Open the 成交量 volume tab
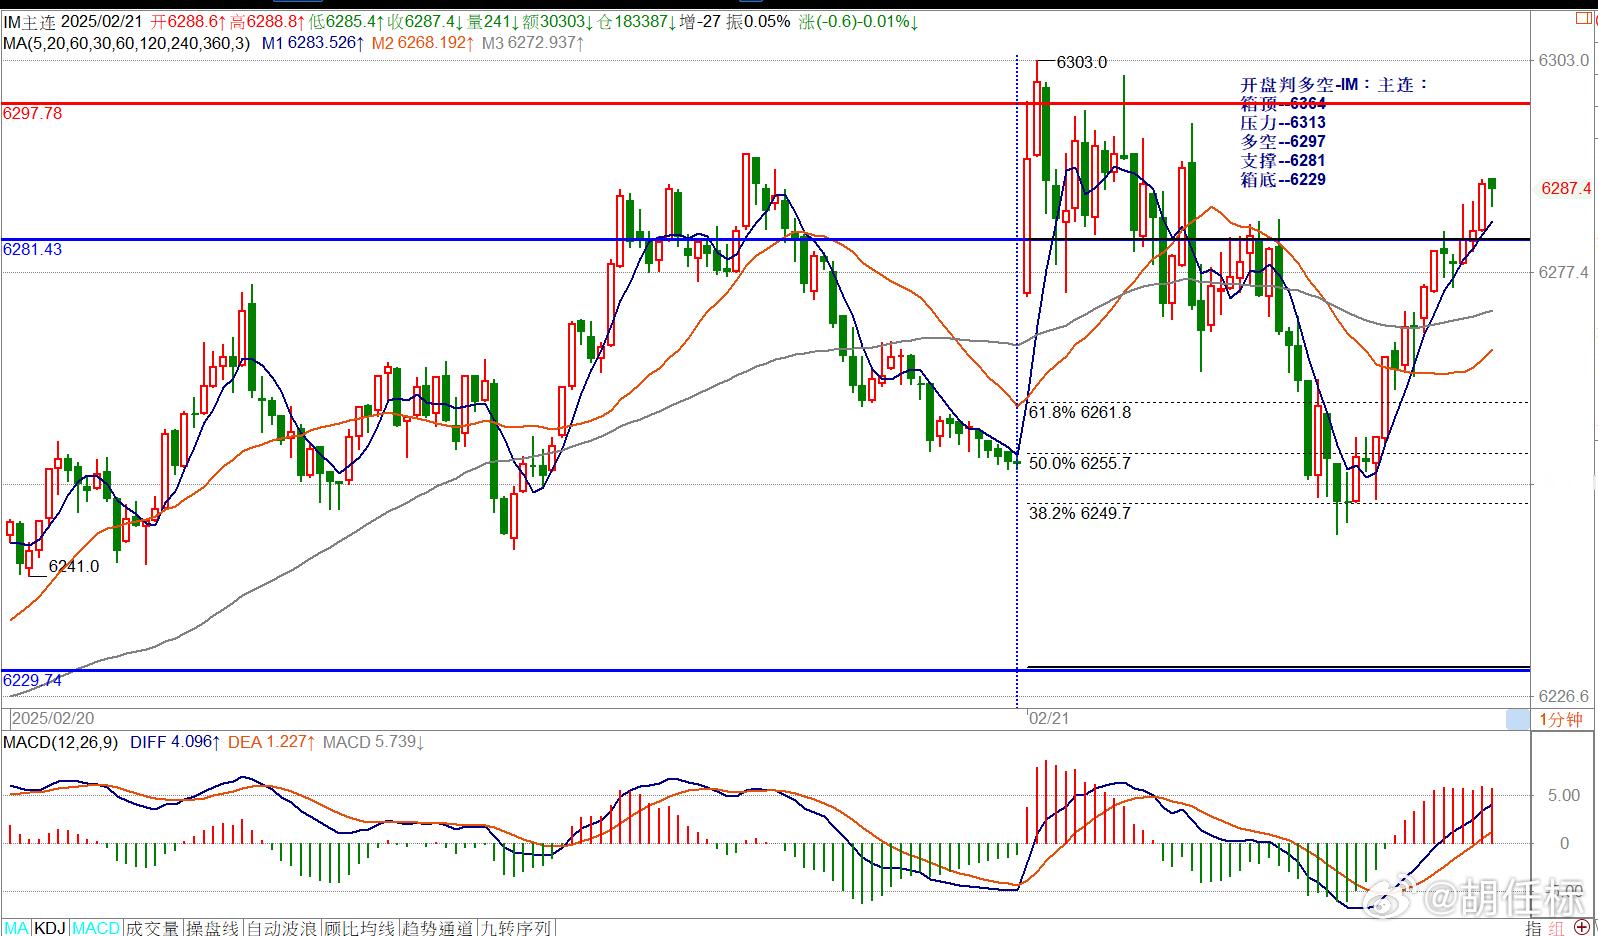 (x=153, y=928)
